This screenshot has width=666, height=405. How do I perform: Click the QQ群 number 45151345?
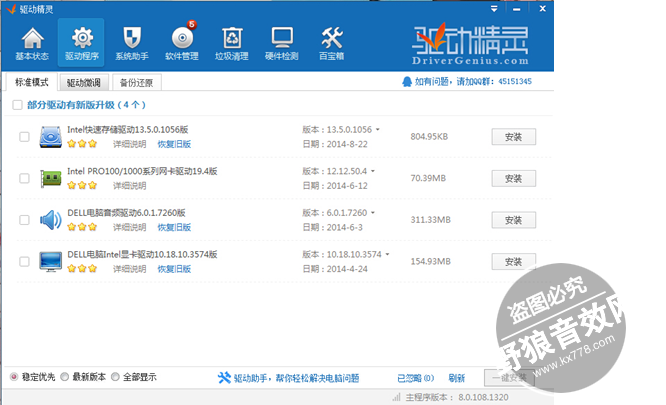[515, 82]
